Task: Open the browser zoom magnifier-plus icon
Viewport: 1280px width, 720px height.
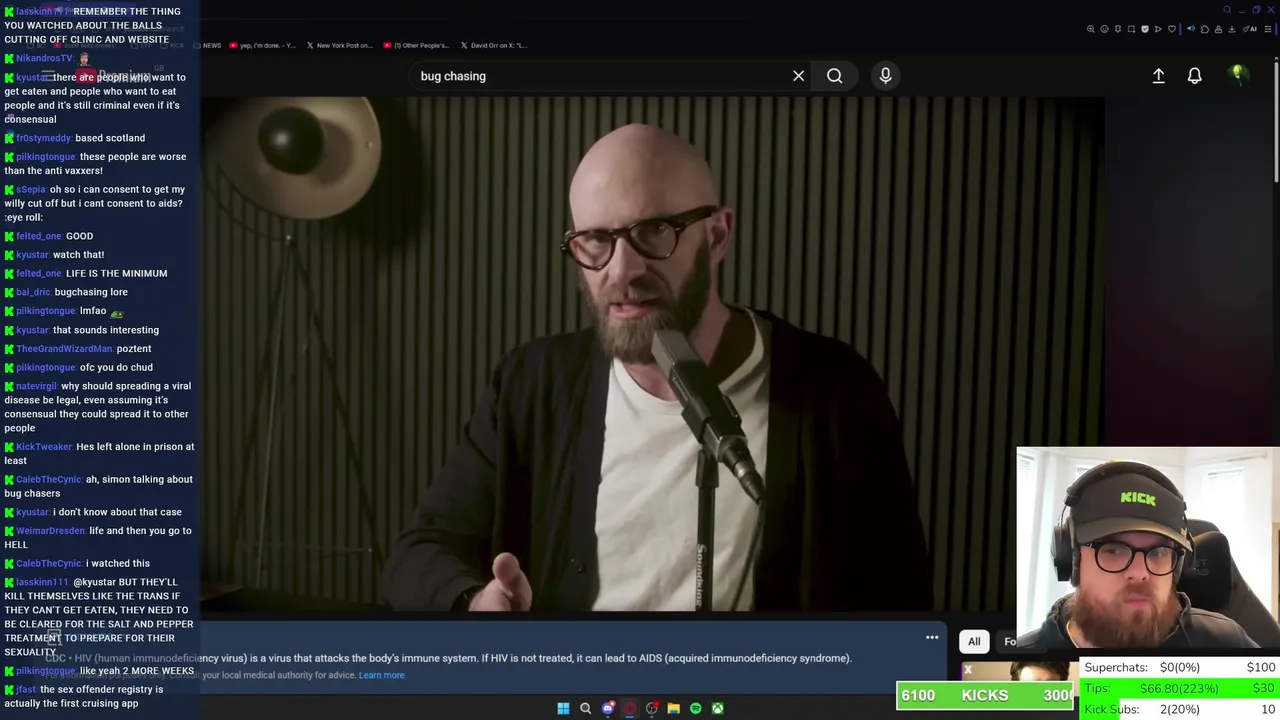Action: click(1091, 29)
